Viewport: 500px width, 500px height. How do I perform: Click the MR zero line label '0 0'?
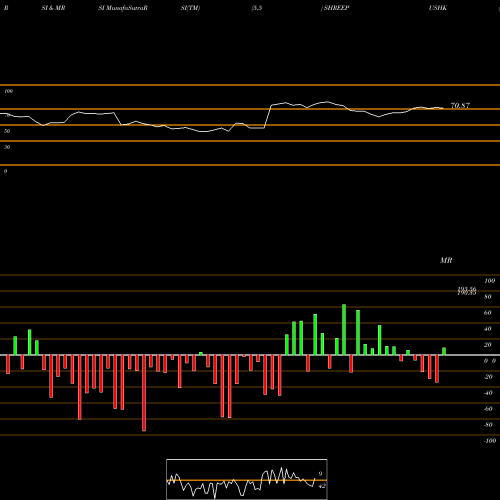(x=490, y=361)
